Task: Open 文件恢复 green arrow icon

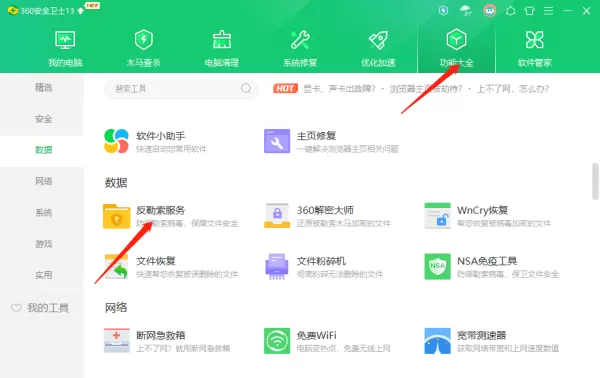Action: [116, 266]
